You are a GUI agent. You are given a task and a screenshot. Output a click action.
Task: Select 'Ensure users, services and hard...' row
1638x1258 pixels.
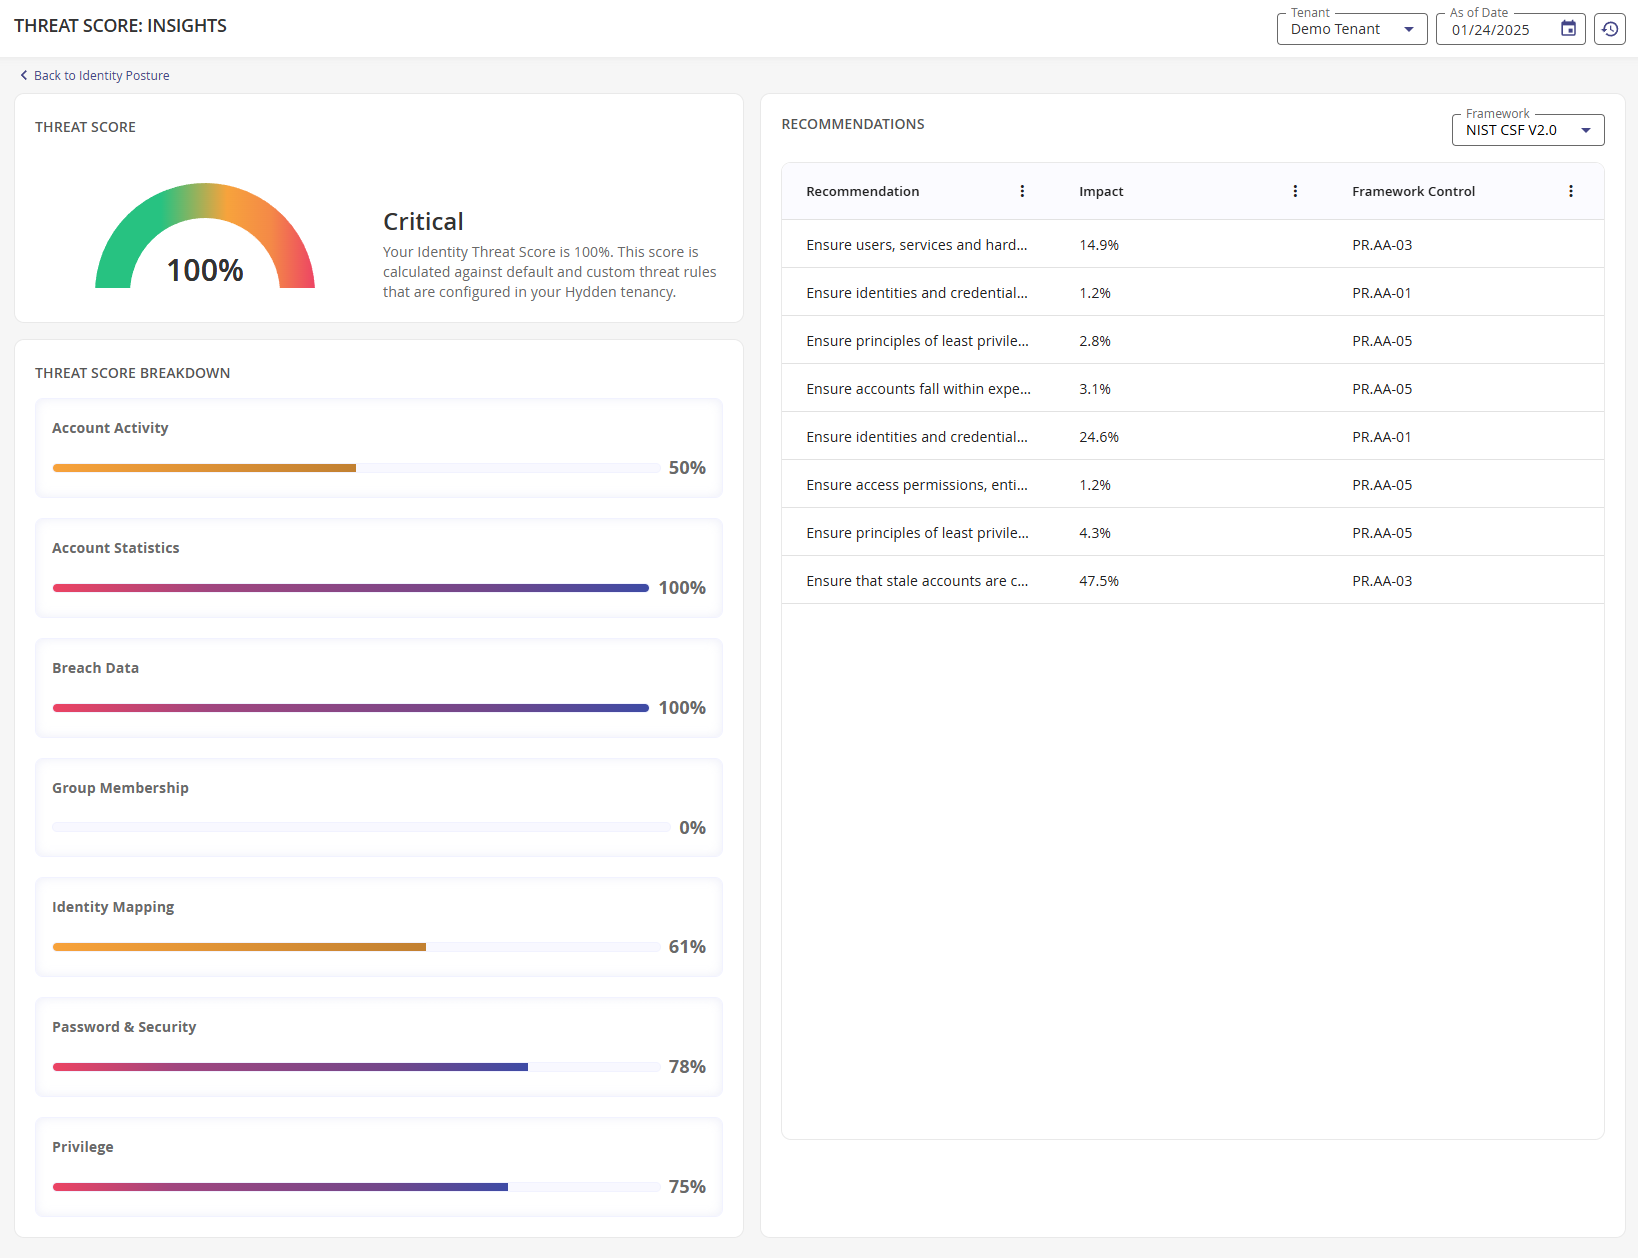[x=1193, y=244]
